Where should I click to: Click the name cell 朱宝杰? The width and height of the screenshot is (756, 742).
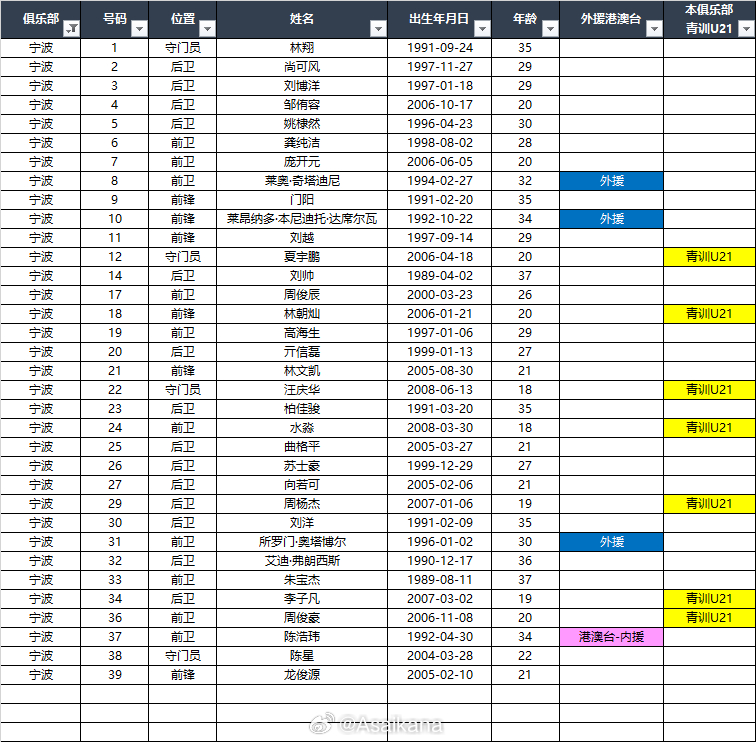coord(302,580)
